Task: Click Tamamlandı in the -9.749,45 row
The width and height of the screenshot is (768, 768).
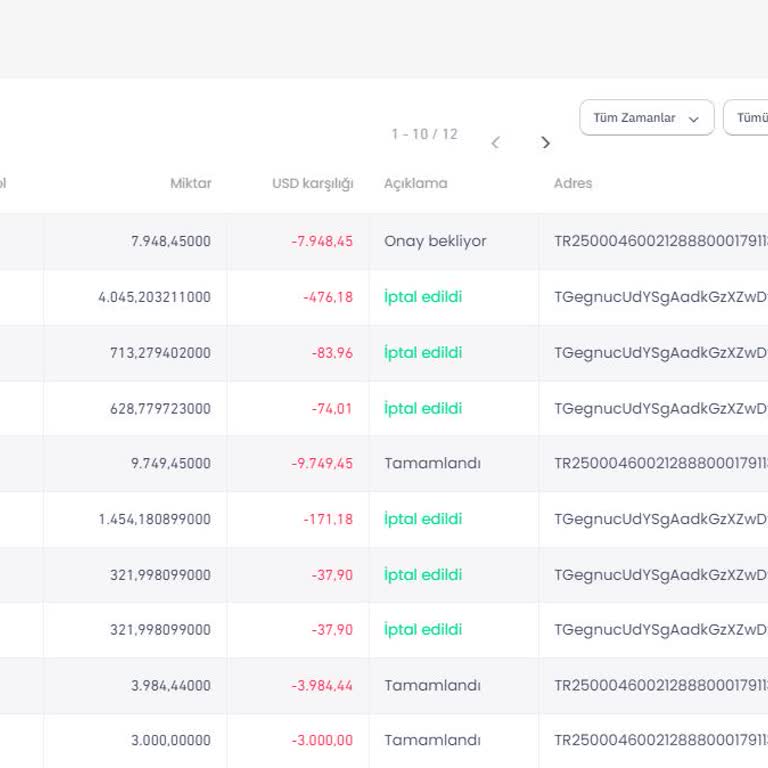Action: [432, 463]
